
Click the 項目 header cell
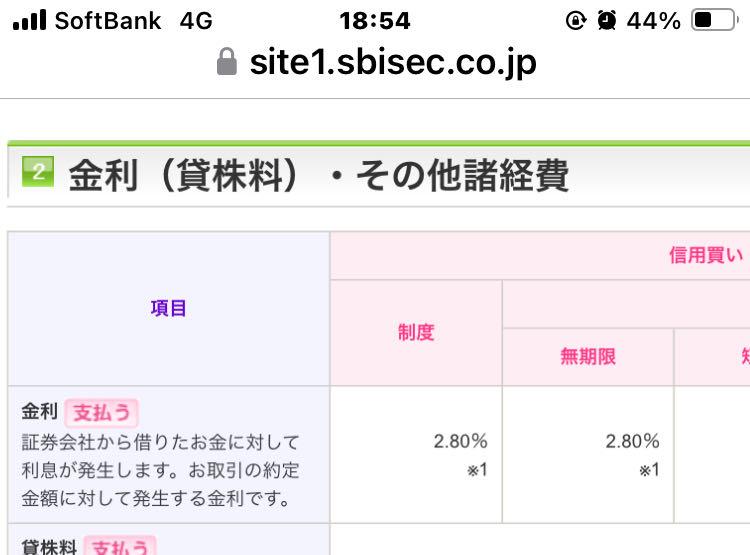click(x=169, y=308)
